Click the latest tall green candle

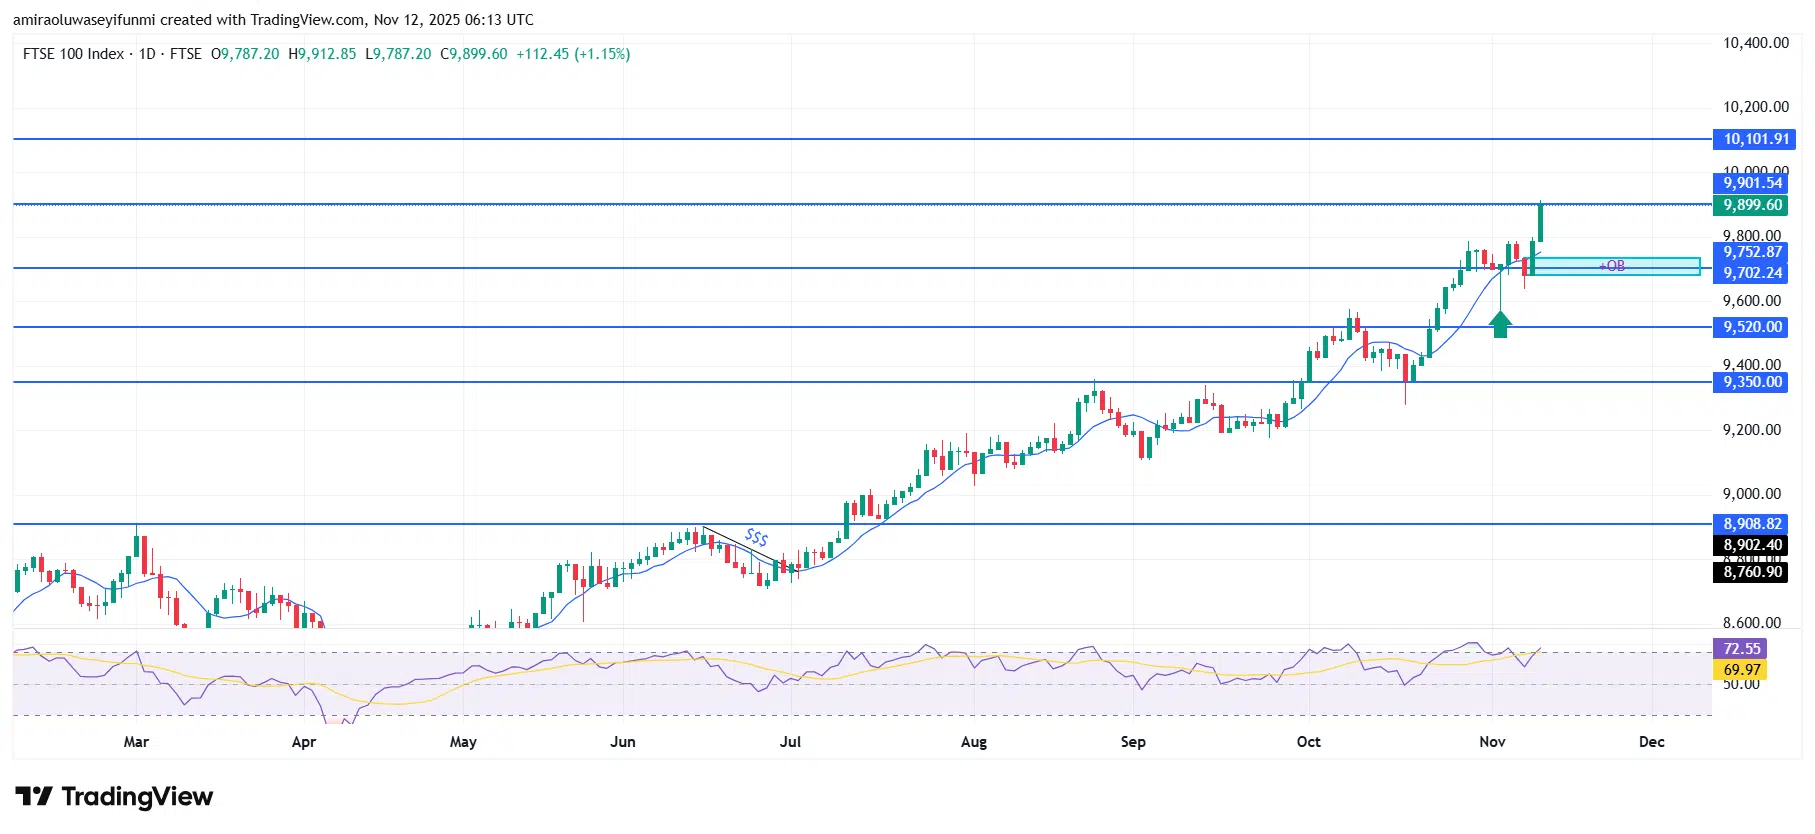click(x=1540, y=222)
